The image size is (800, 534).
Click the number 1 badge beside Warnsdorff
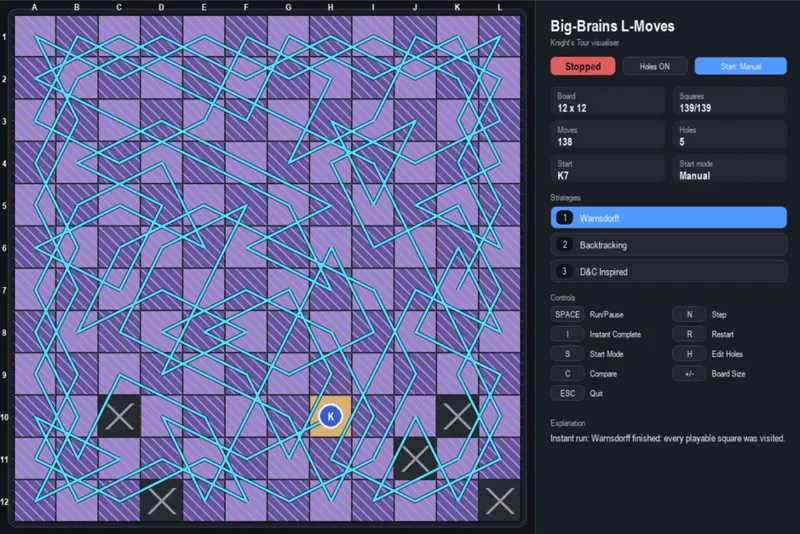point(564,218)
